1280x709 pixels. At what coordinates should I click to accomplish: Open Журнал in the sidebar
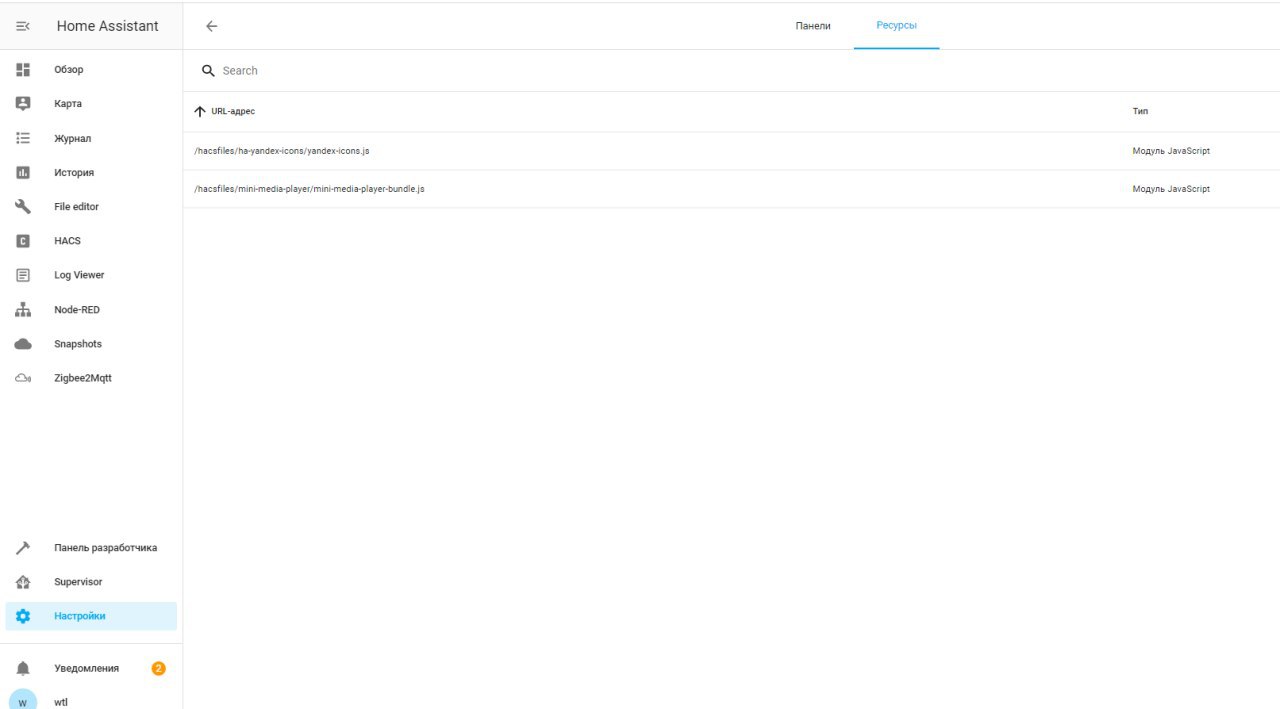(x=91, y=138)
